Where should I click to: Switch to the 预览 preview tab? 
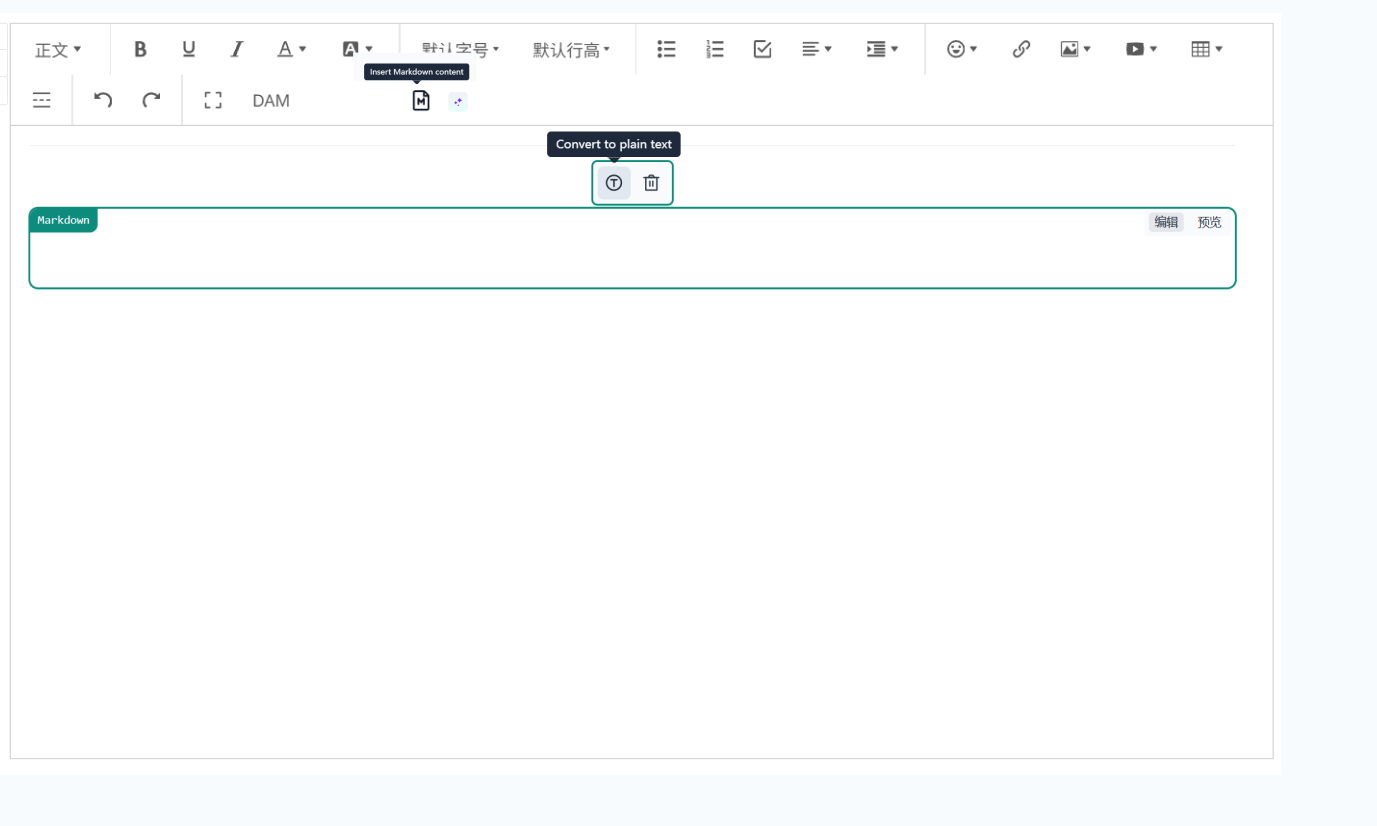tap(1209, 222)
